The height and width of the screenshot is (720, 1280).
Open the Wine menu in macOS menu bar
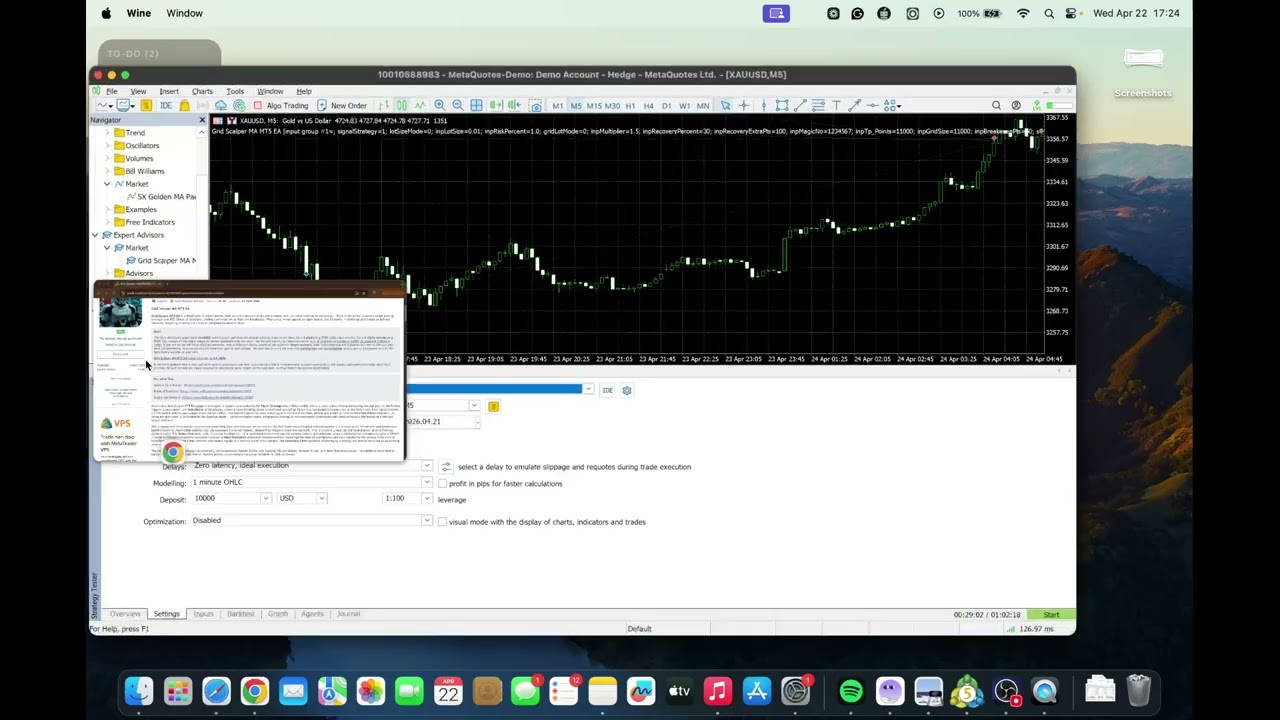(x=139, y=13)
